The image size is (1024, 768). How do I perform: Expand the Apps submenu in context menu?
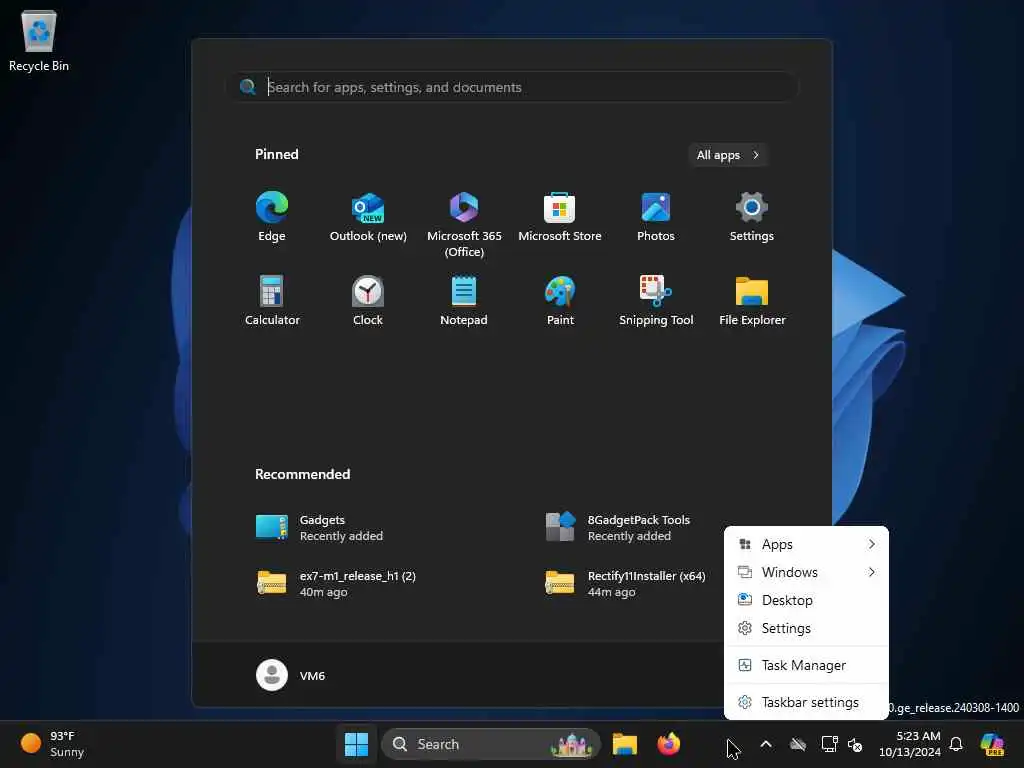click(x=806, y=544)
